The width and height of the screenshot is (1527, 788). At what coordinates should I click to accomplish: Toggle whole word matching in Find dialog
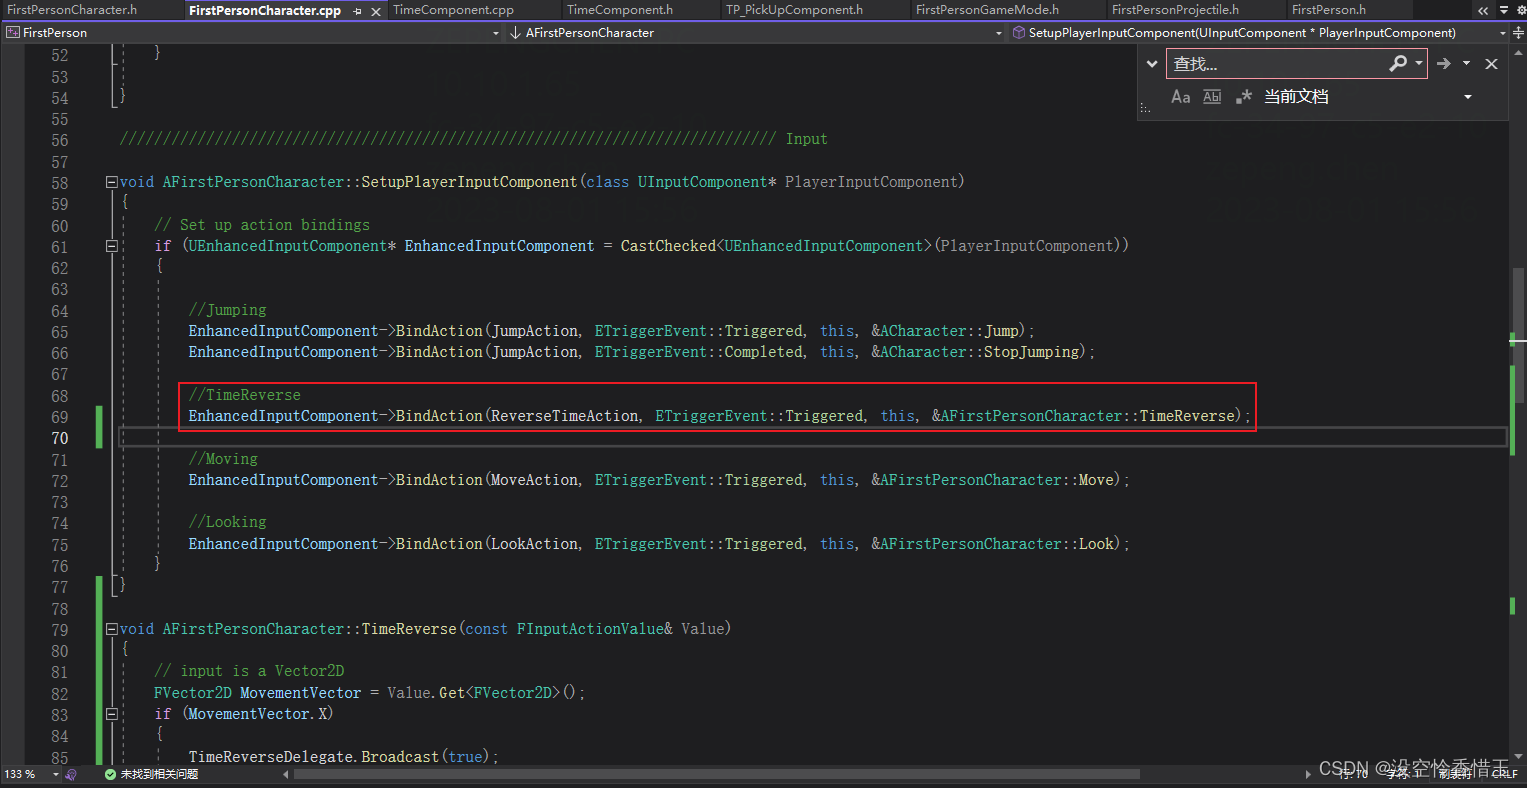(x=1211, y=96)
